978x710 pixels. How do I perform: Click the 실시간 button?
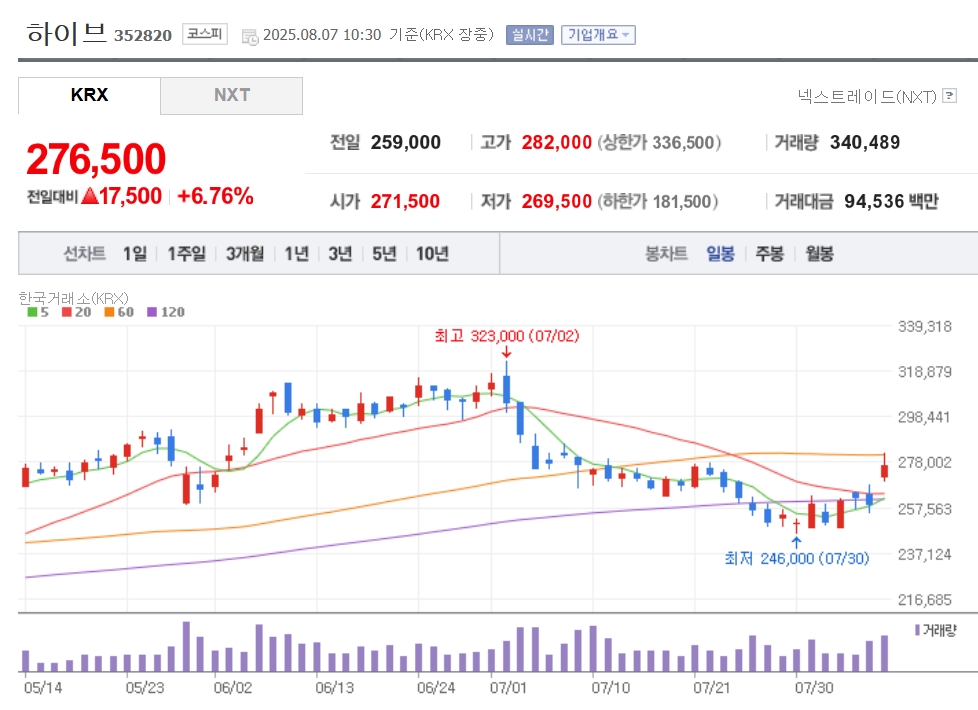click(x=530, y=35)
